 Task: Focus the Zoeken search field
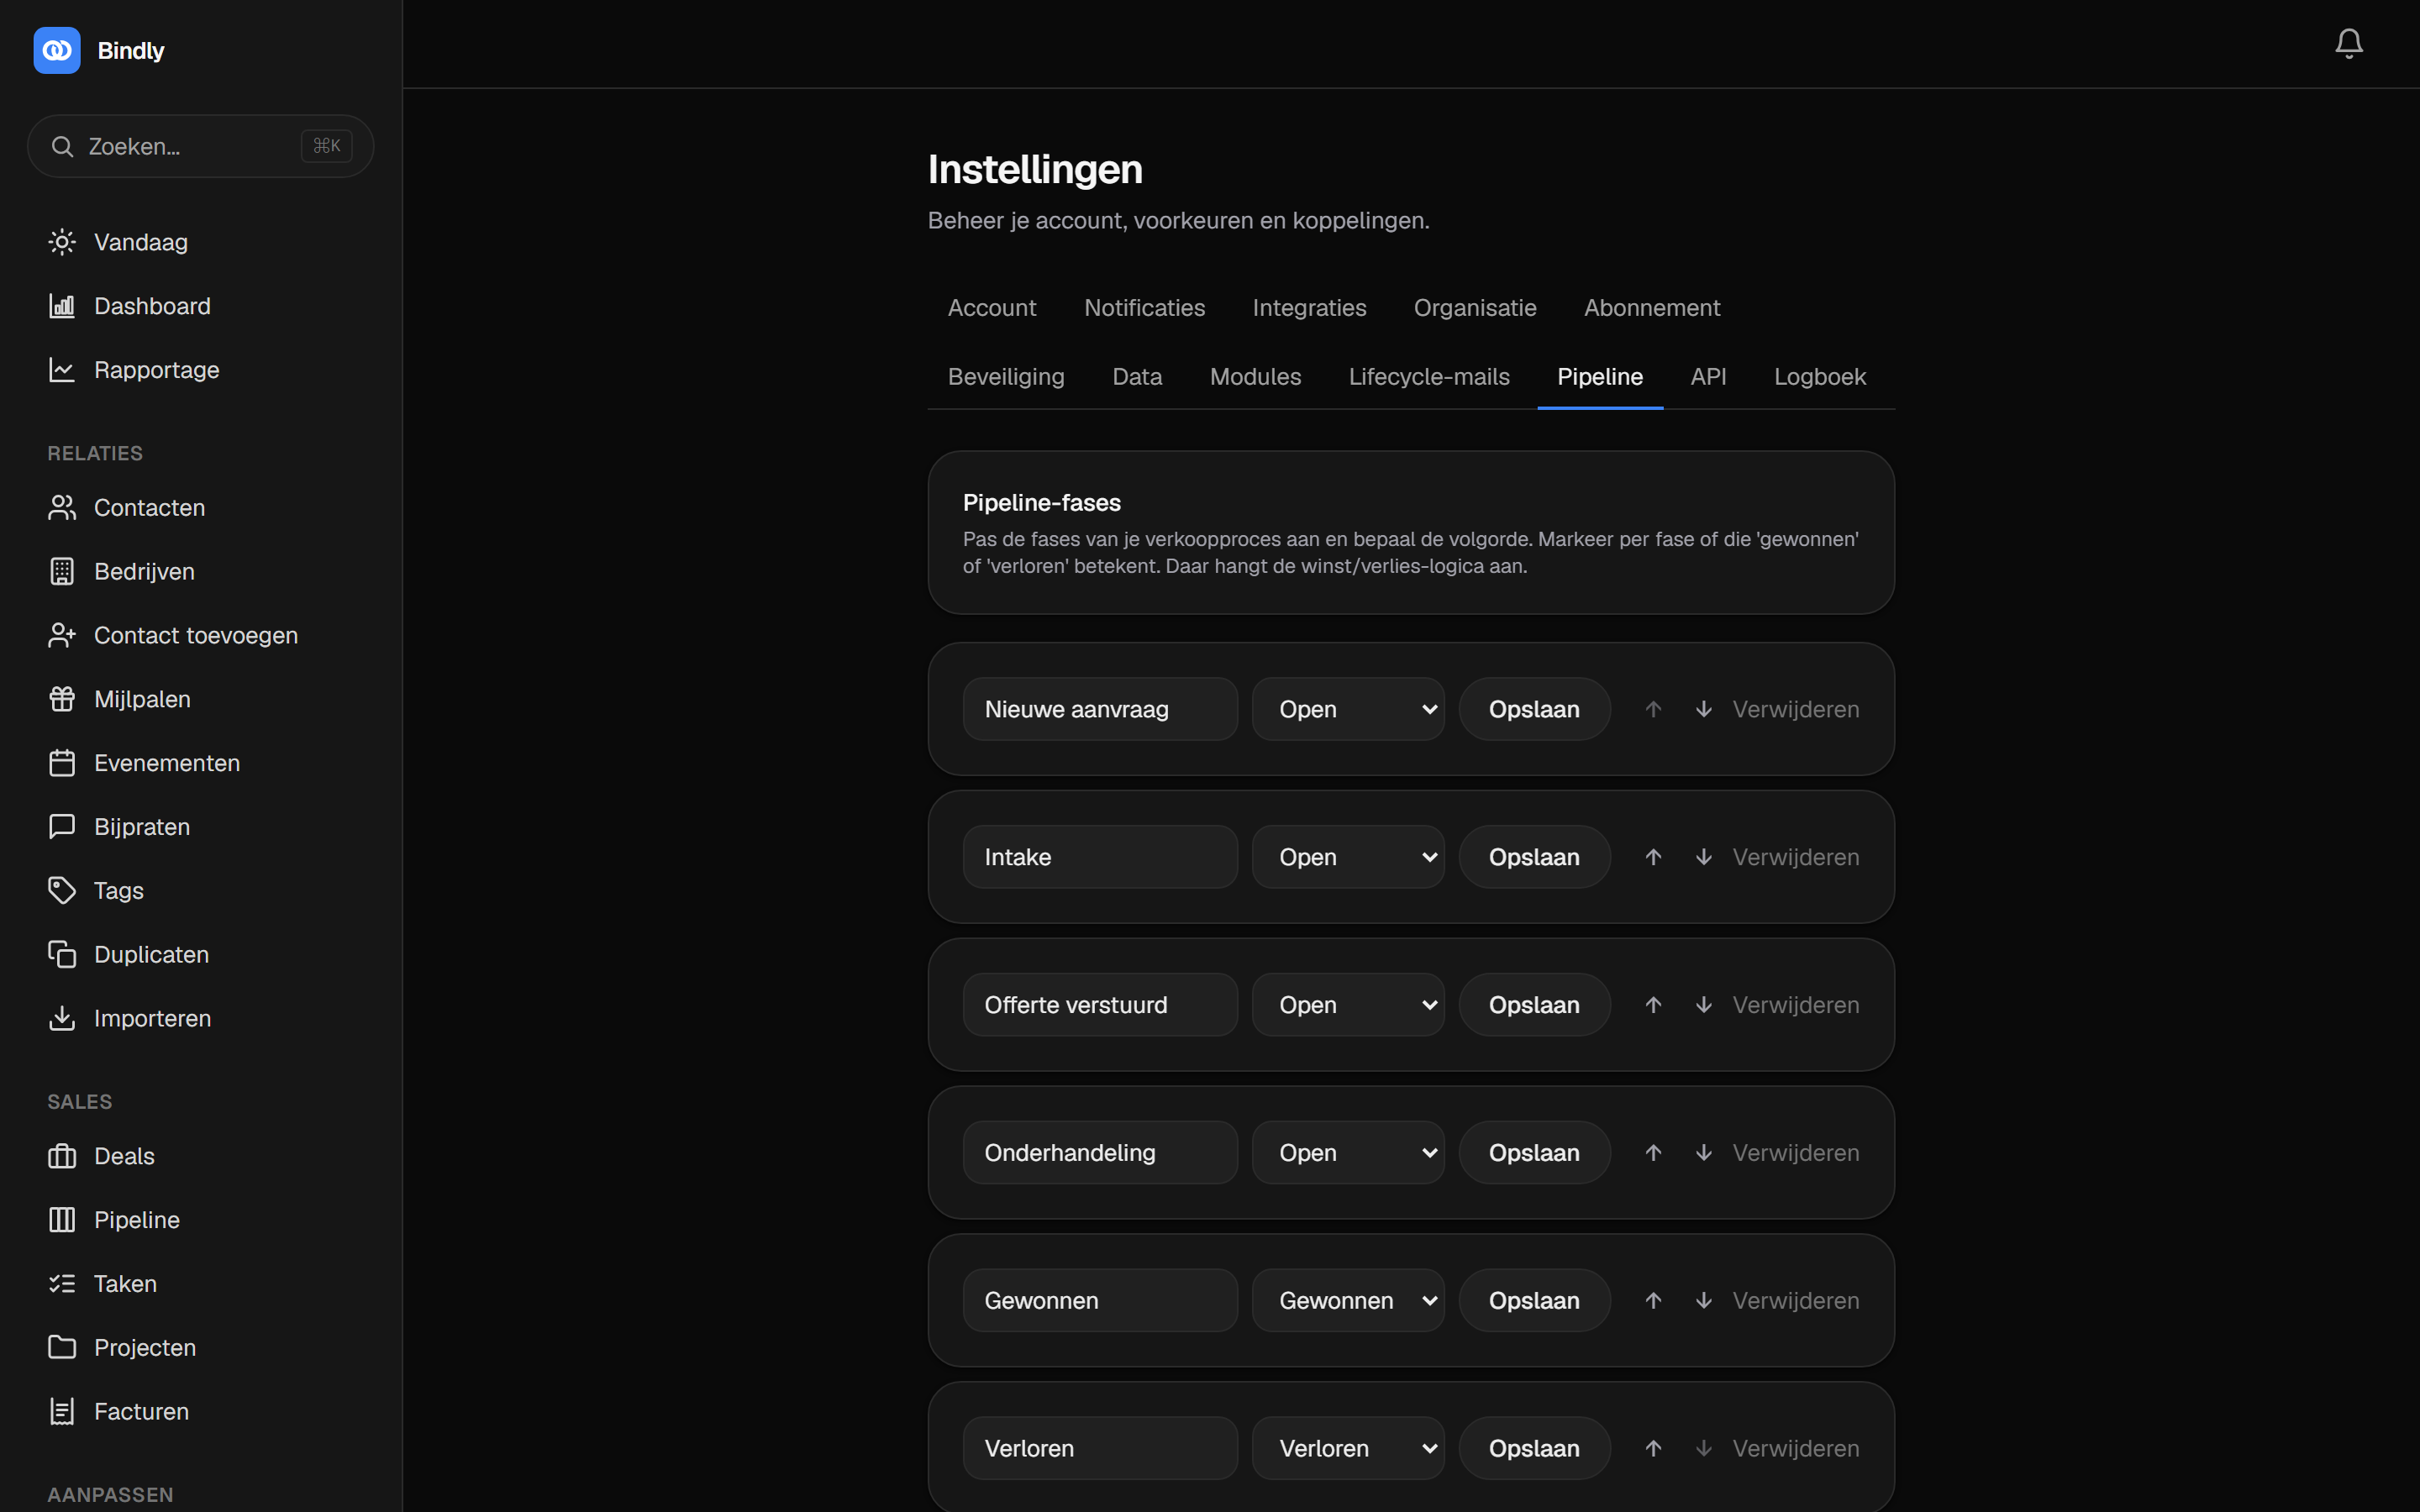coord(201,146)
